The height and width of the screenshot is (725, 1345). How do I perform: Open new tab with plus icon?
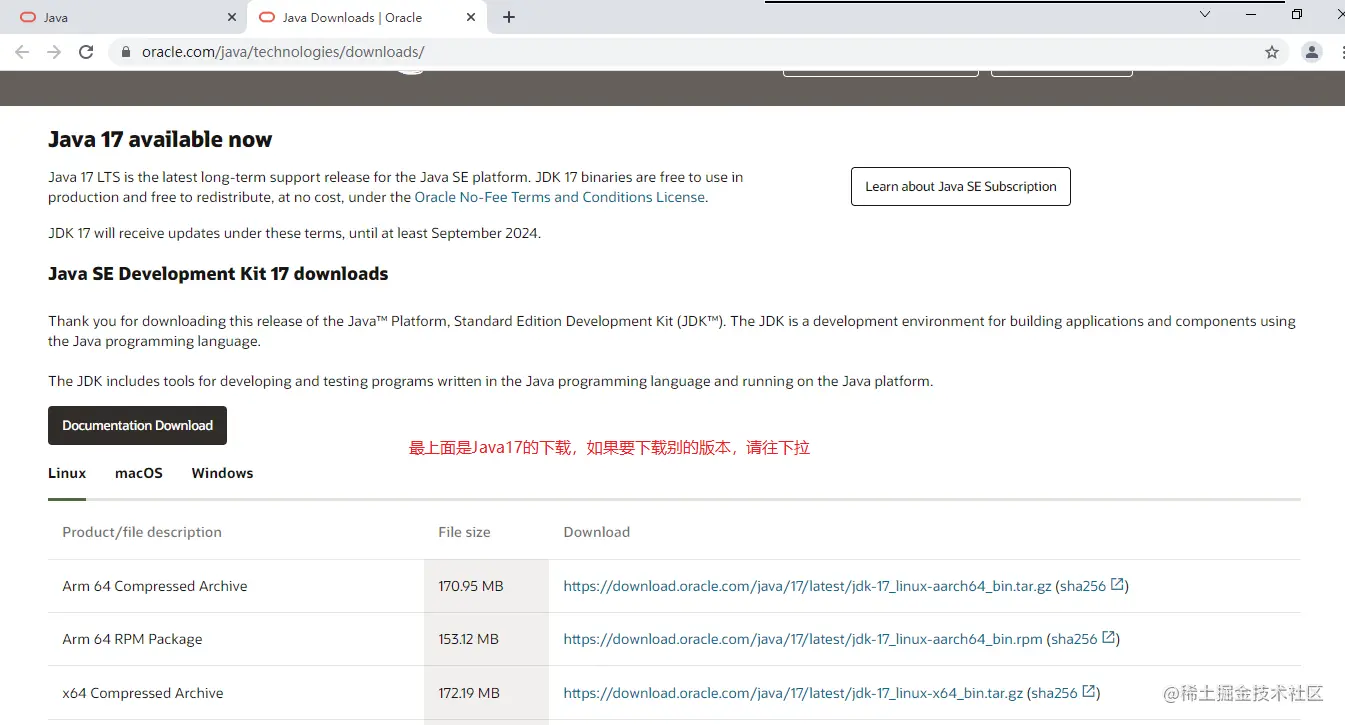pos(509,17)
